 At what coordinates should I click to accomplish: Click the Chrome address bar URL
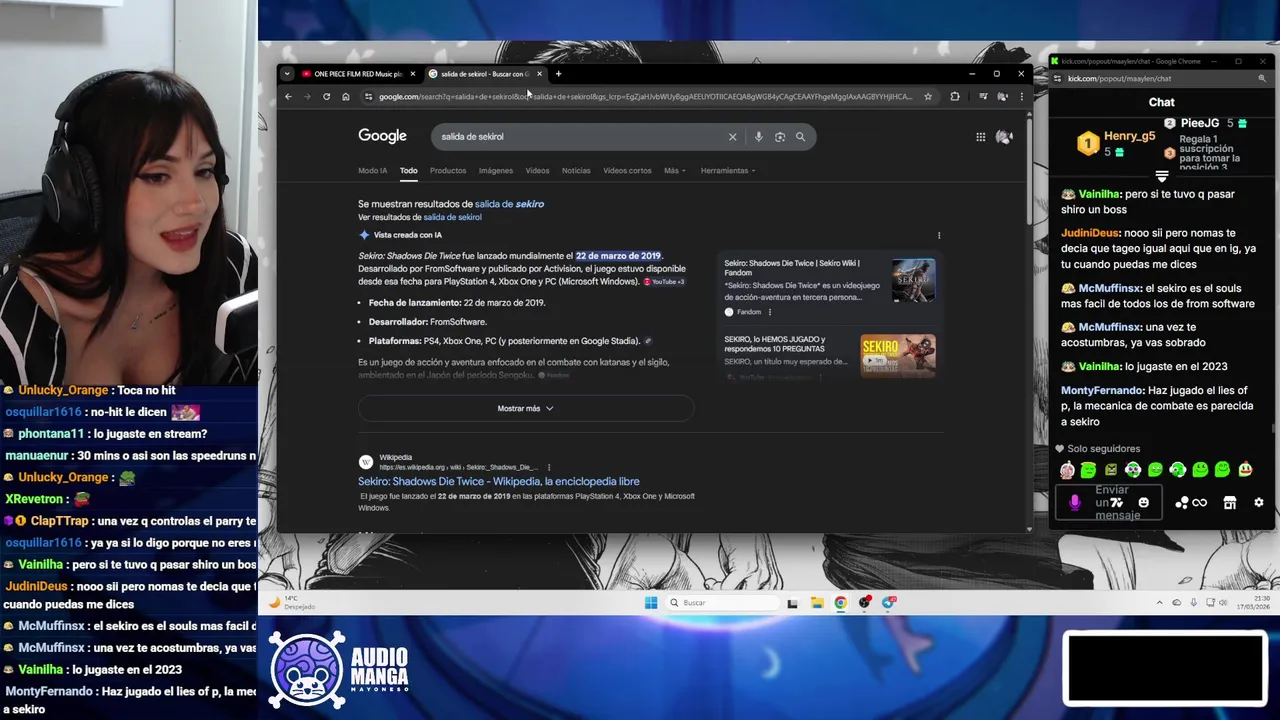pos(645,97)
